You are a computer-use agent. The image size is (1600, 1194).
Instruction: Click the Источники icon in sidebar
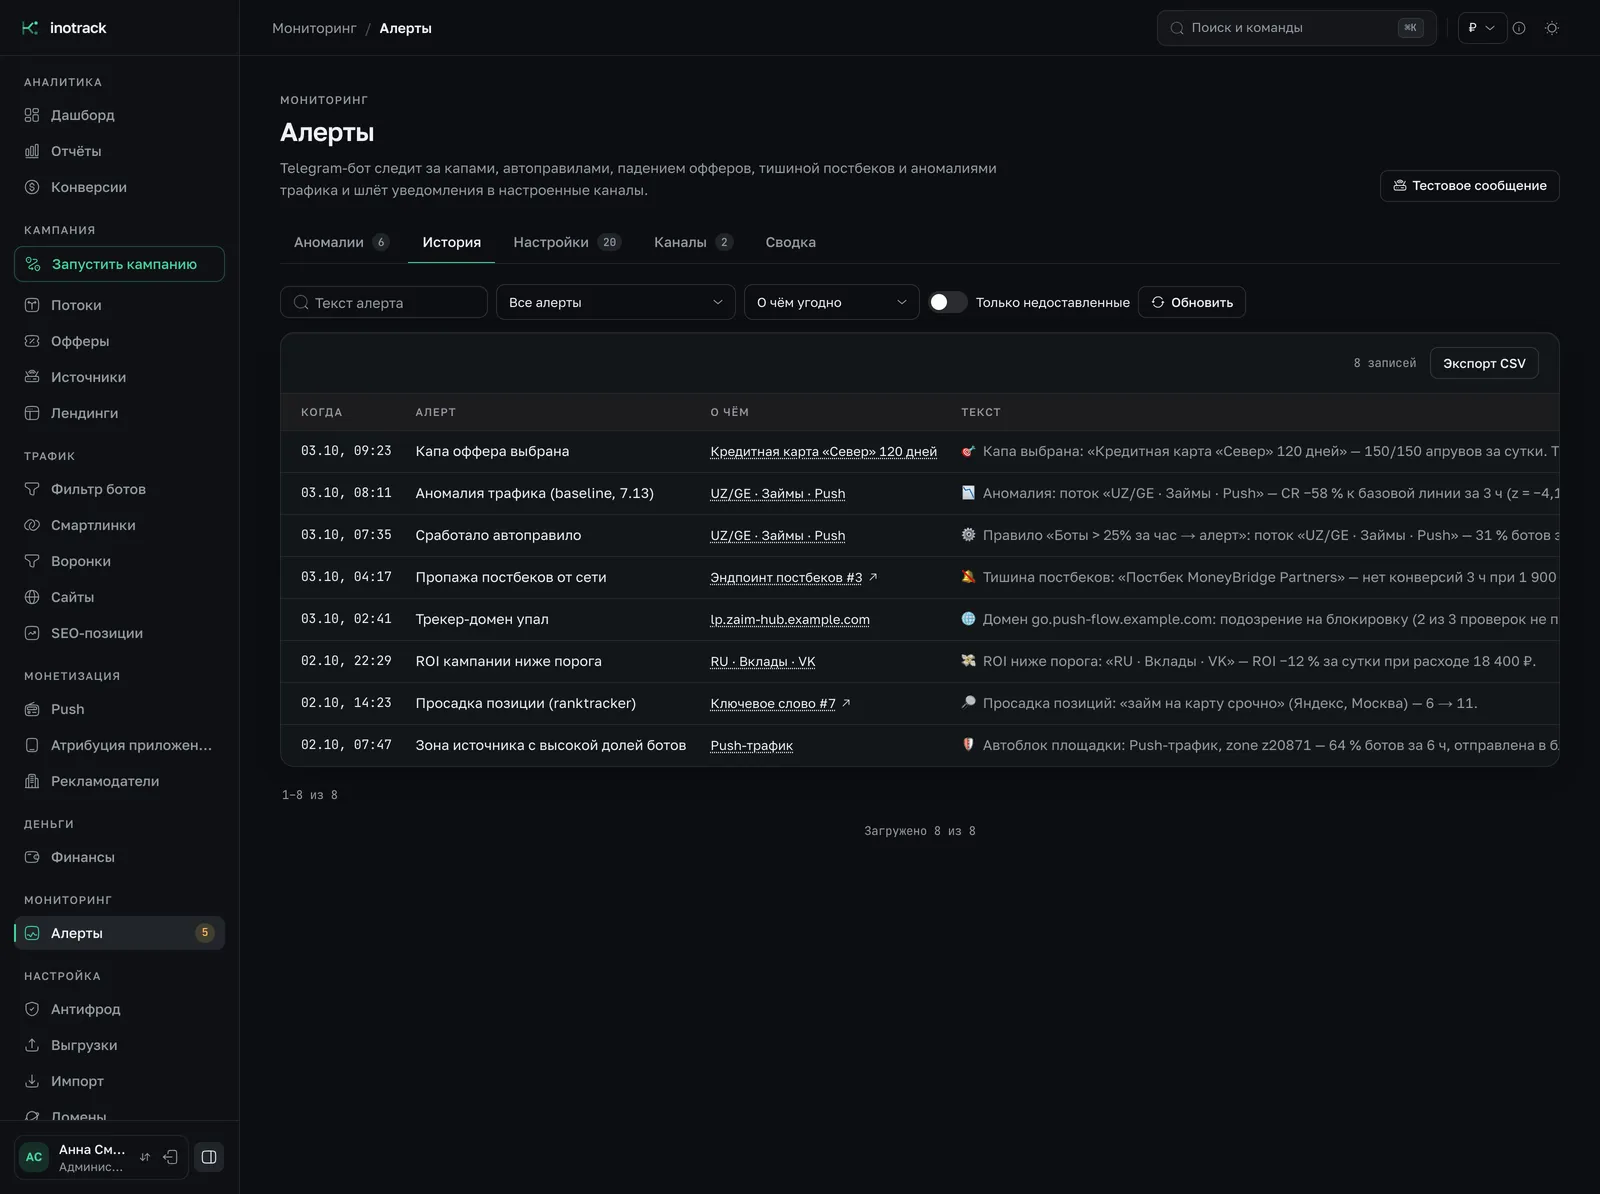(32, 377)
